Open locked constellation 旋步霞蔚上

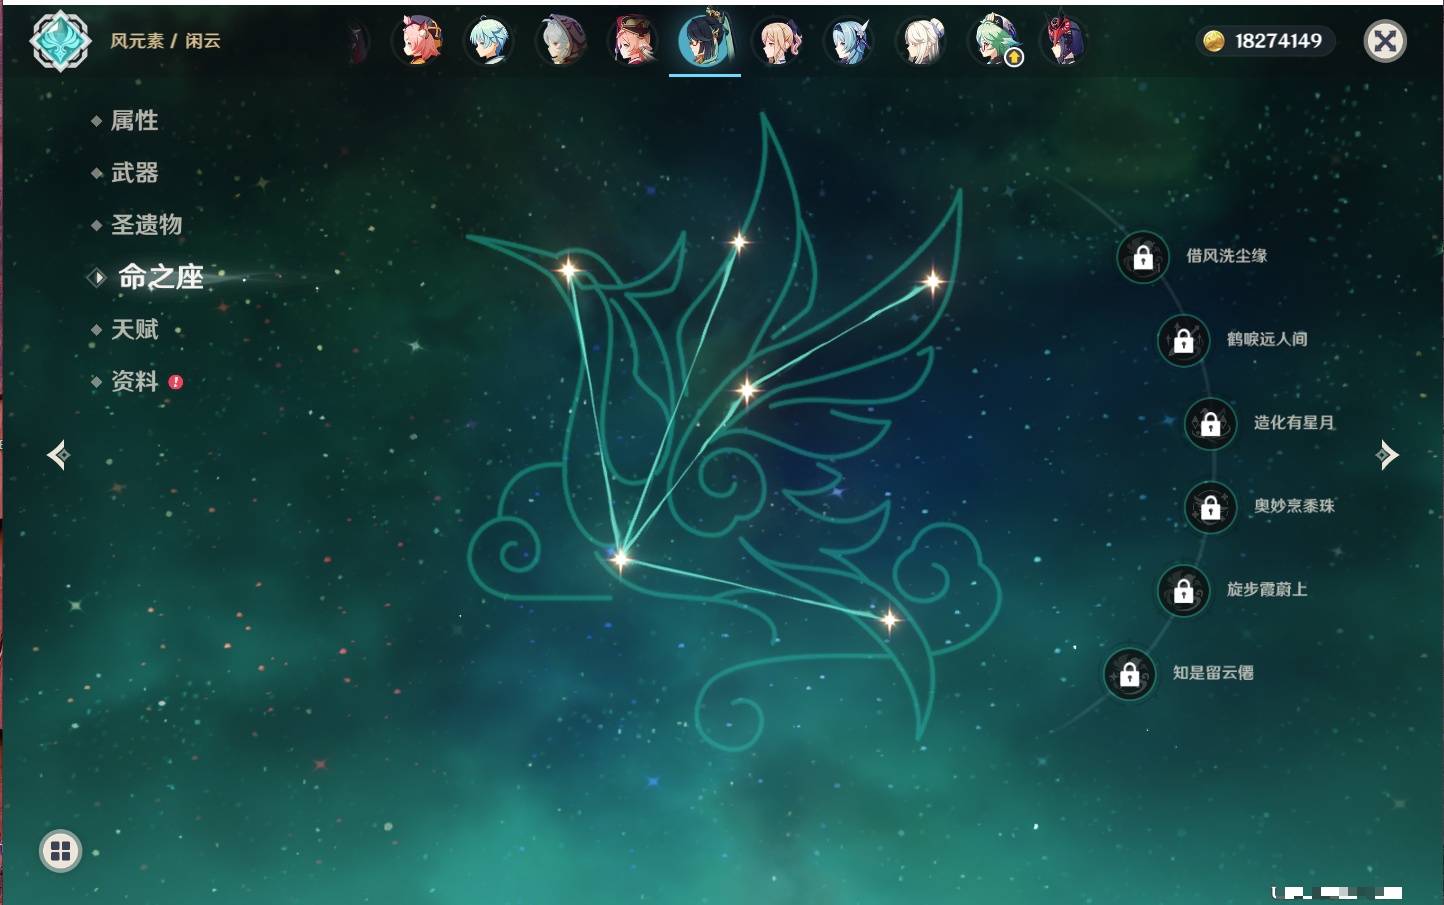(x=1184, y=590)
